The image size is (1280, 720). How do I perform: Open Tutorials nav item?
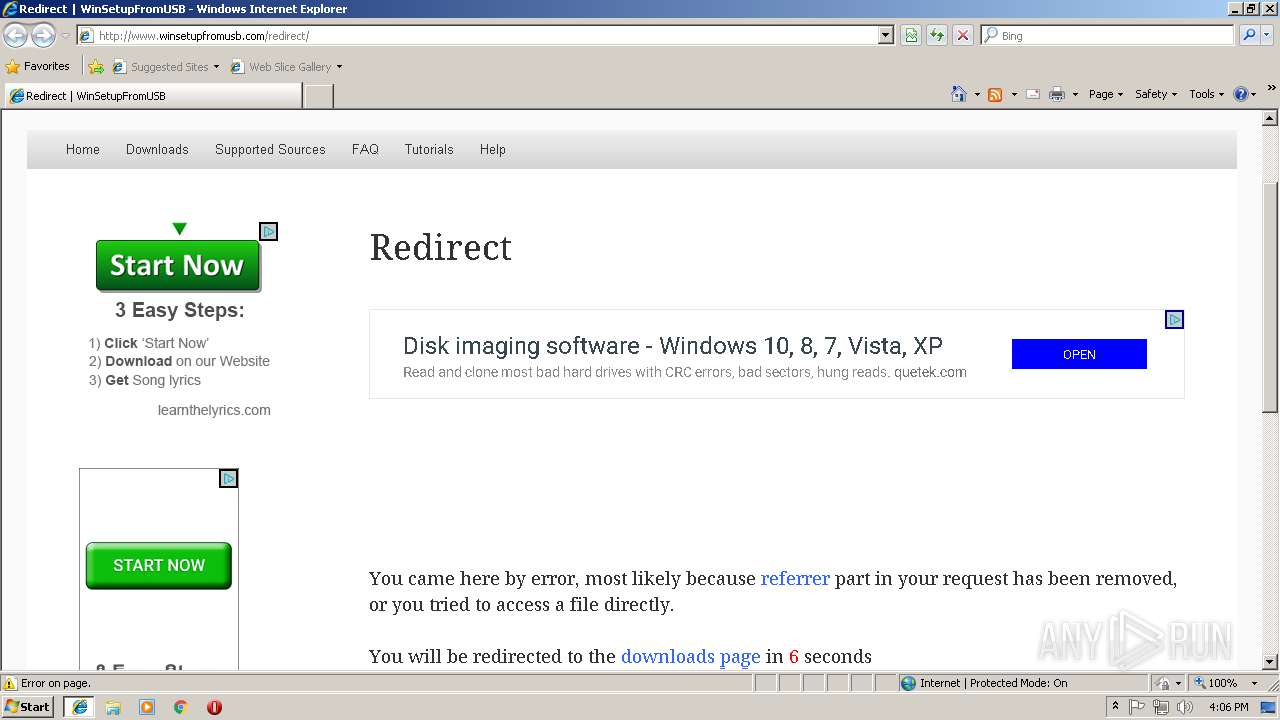(429, 149)
